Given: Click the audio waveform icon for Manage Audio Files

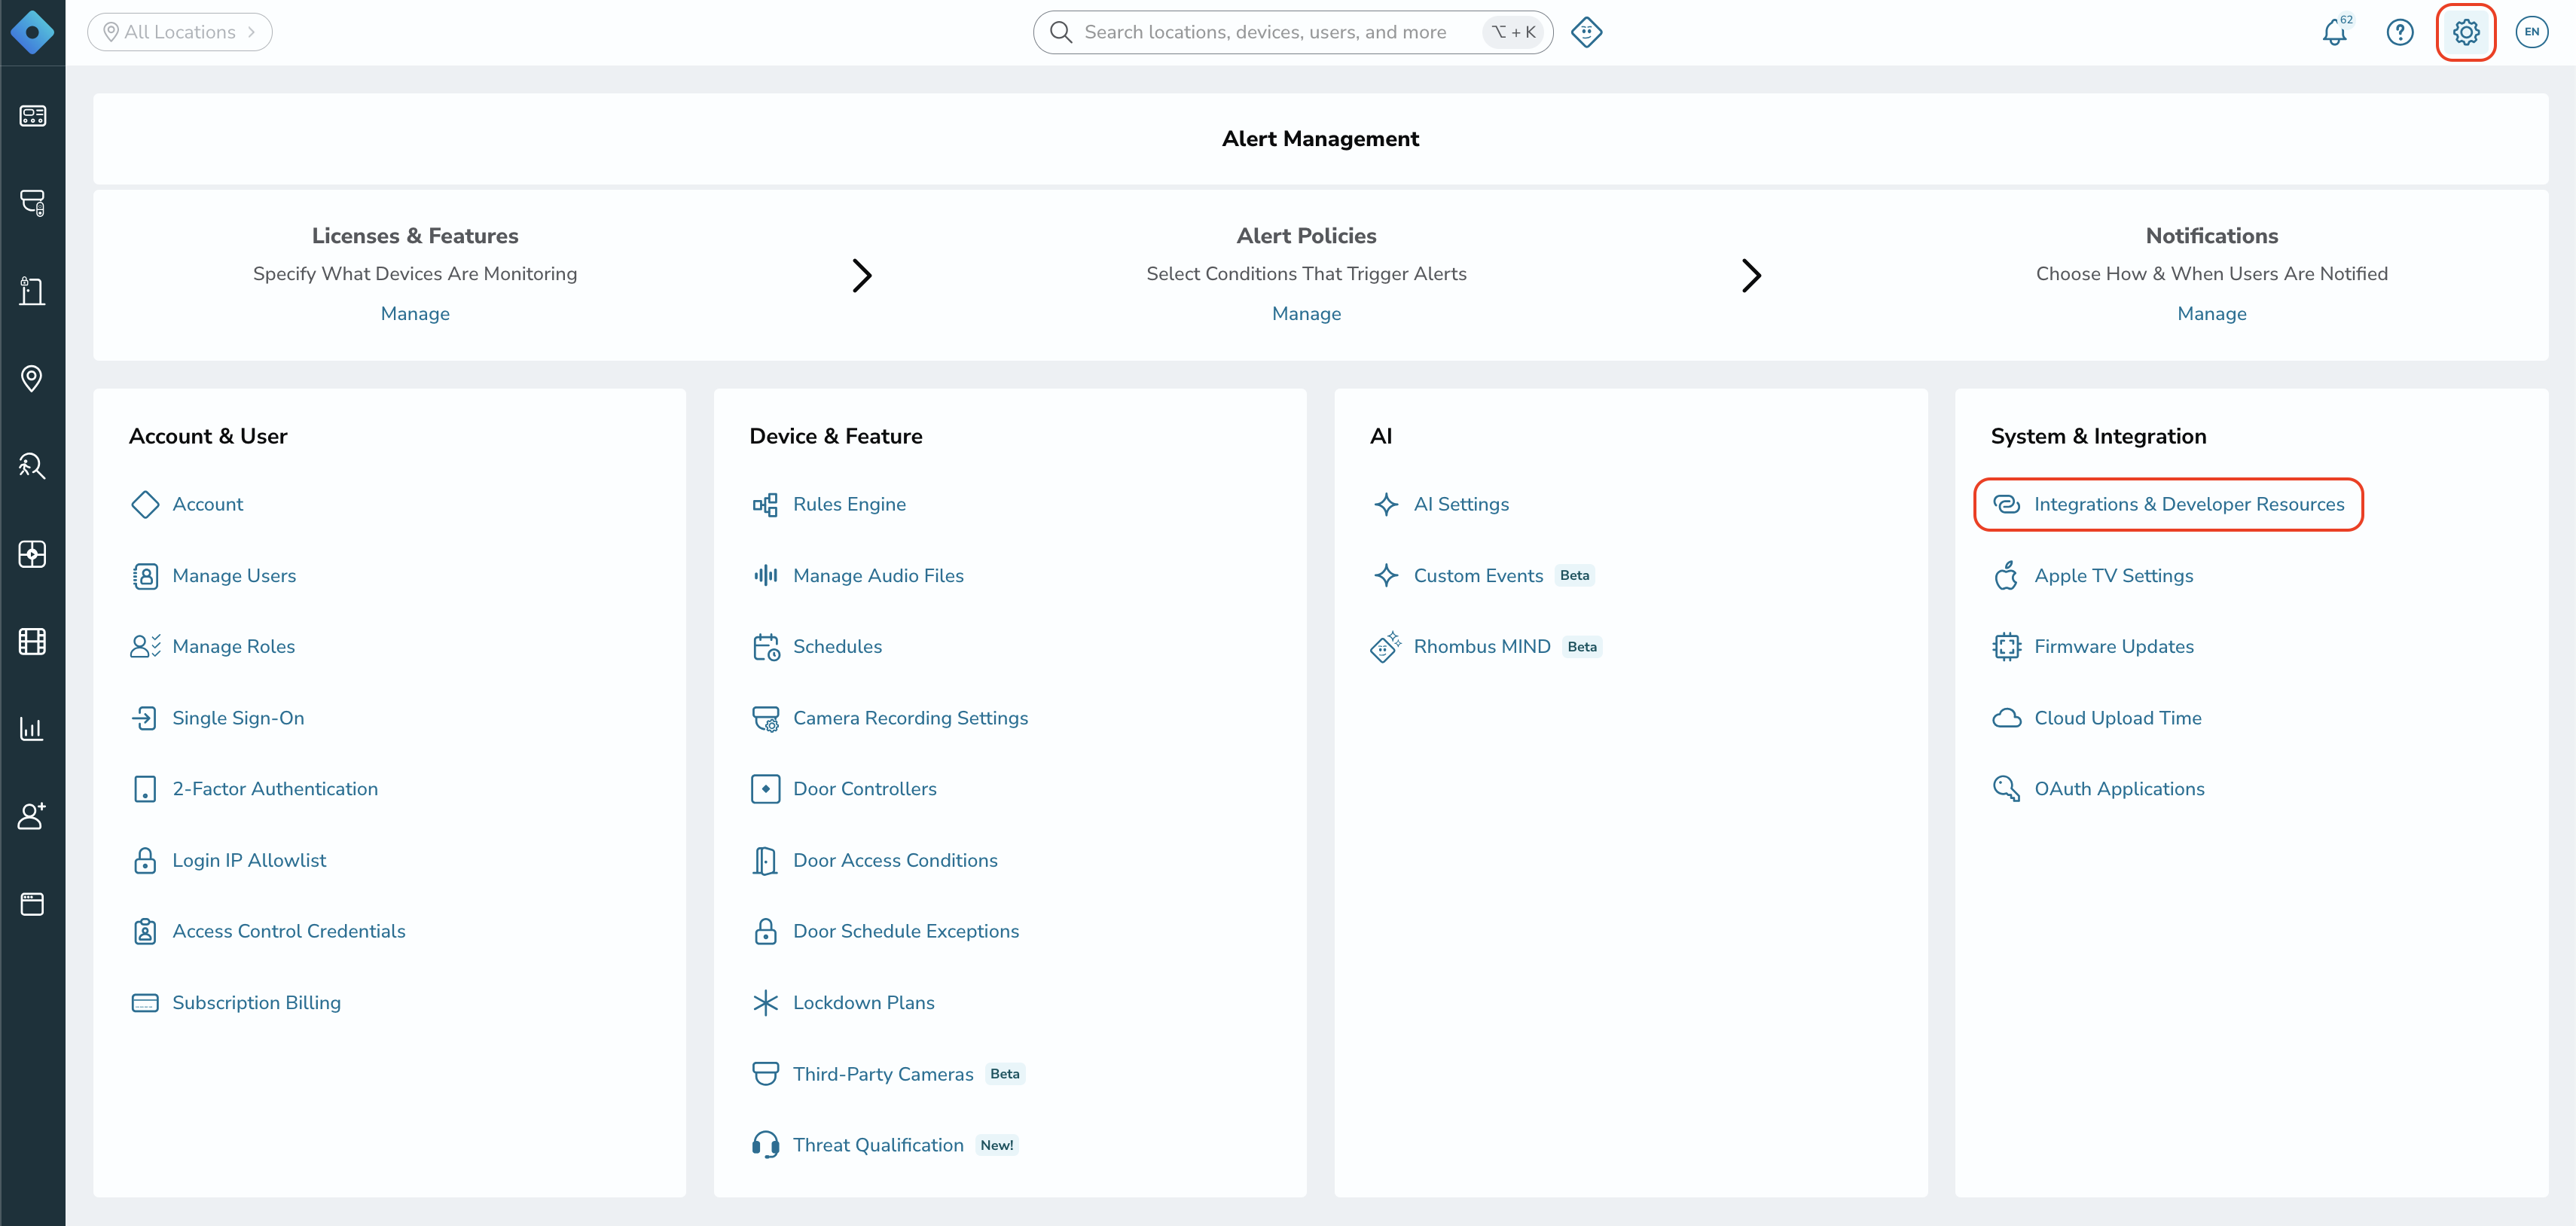Looking at the screenshot, I should click(x=765, y=575).
